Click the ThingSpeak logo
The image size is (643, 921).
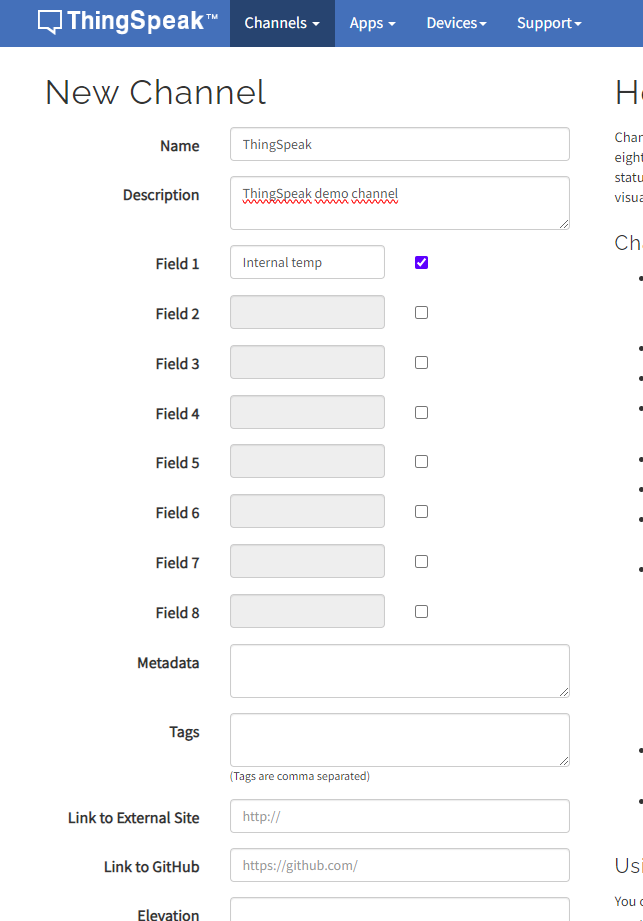(x=127, y=22)
